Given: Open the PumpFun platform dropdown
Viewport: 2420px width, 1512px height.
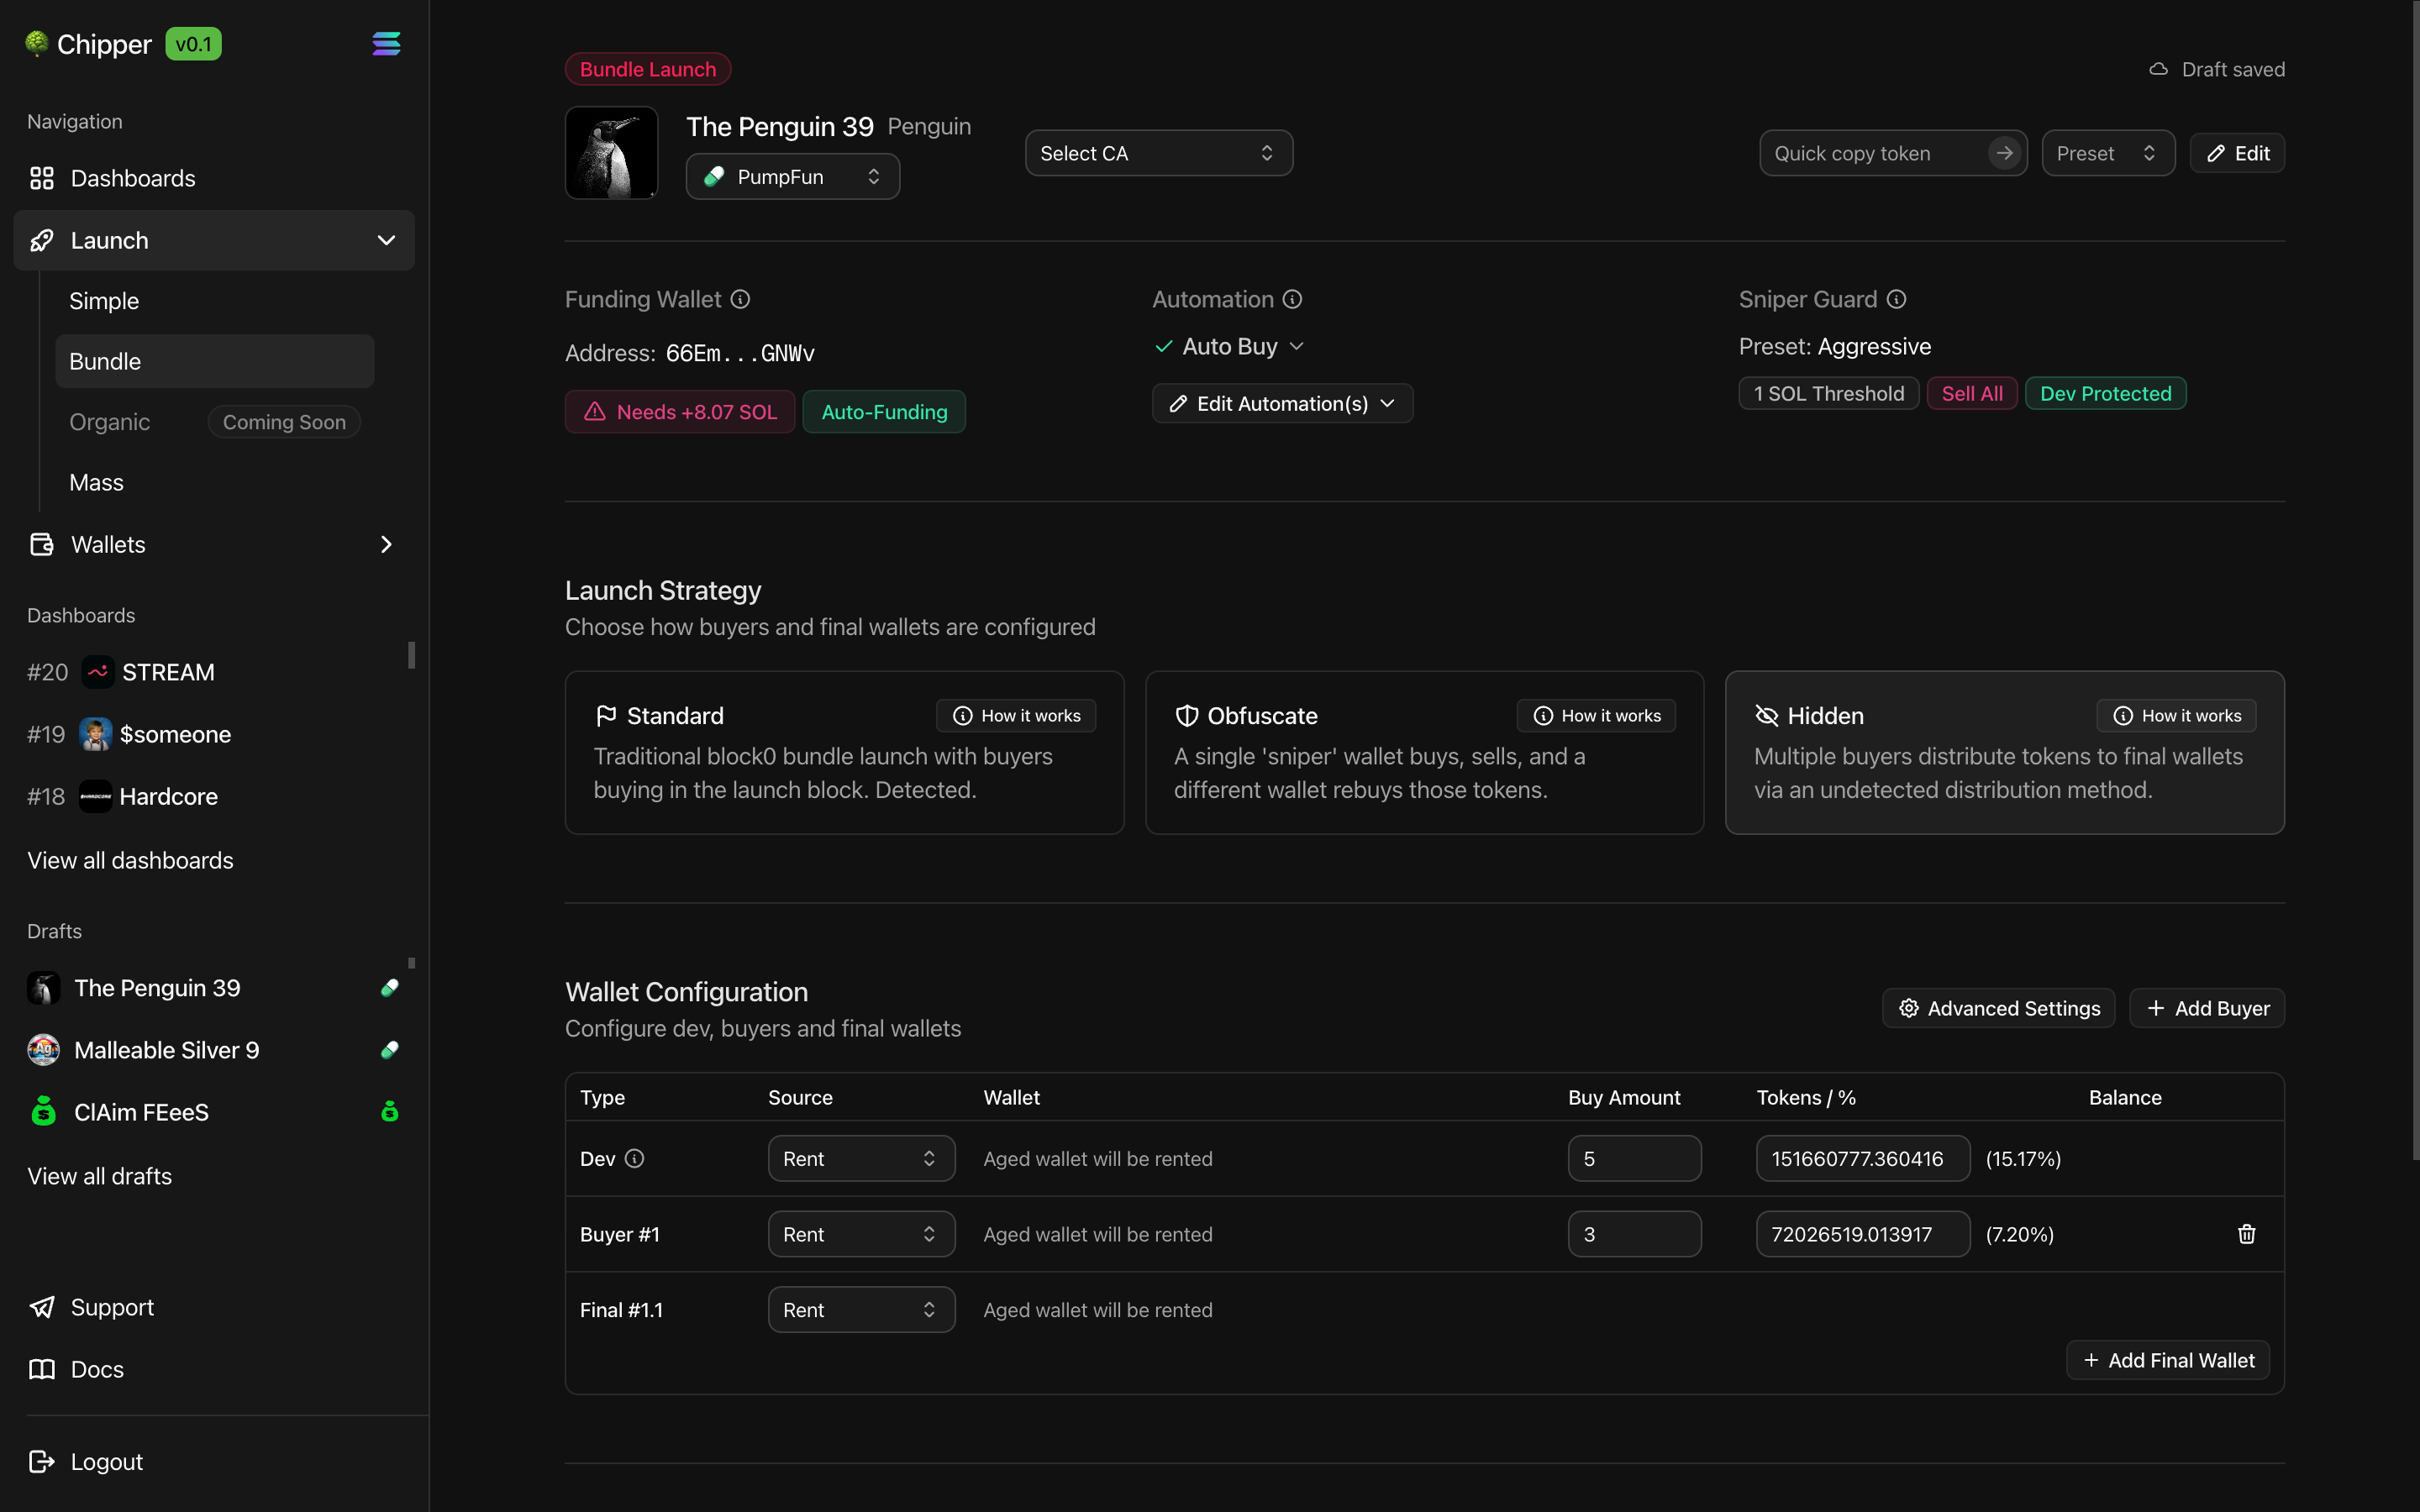Looking at the screenshot, I should coord(792,177).
